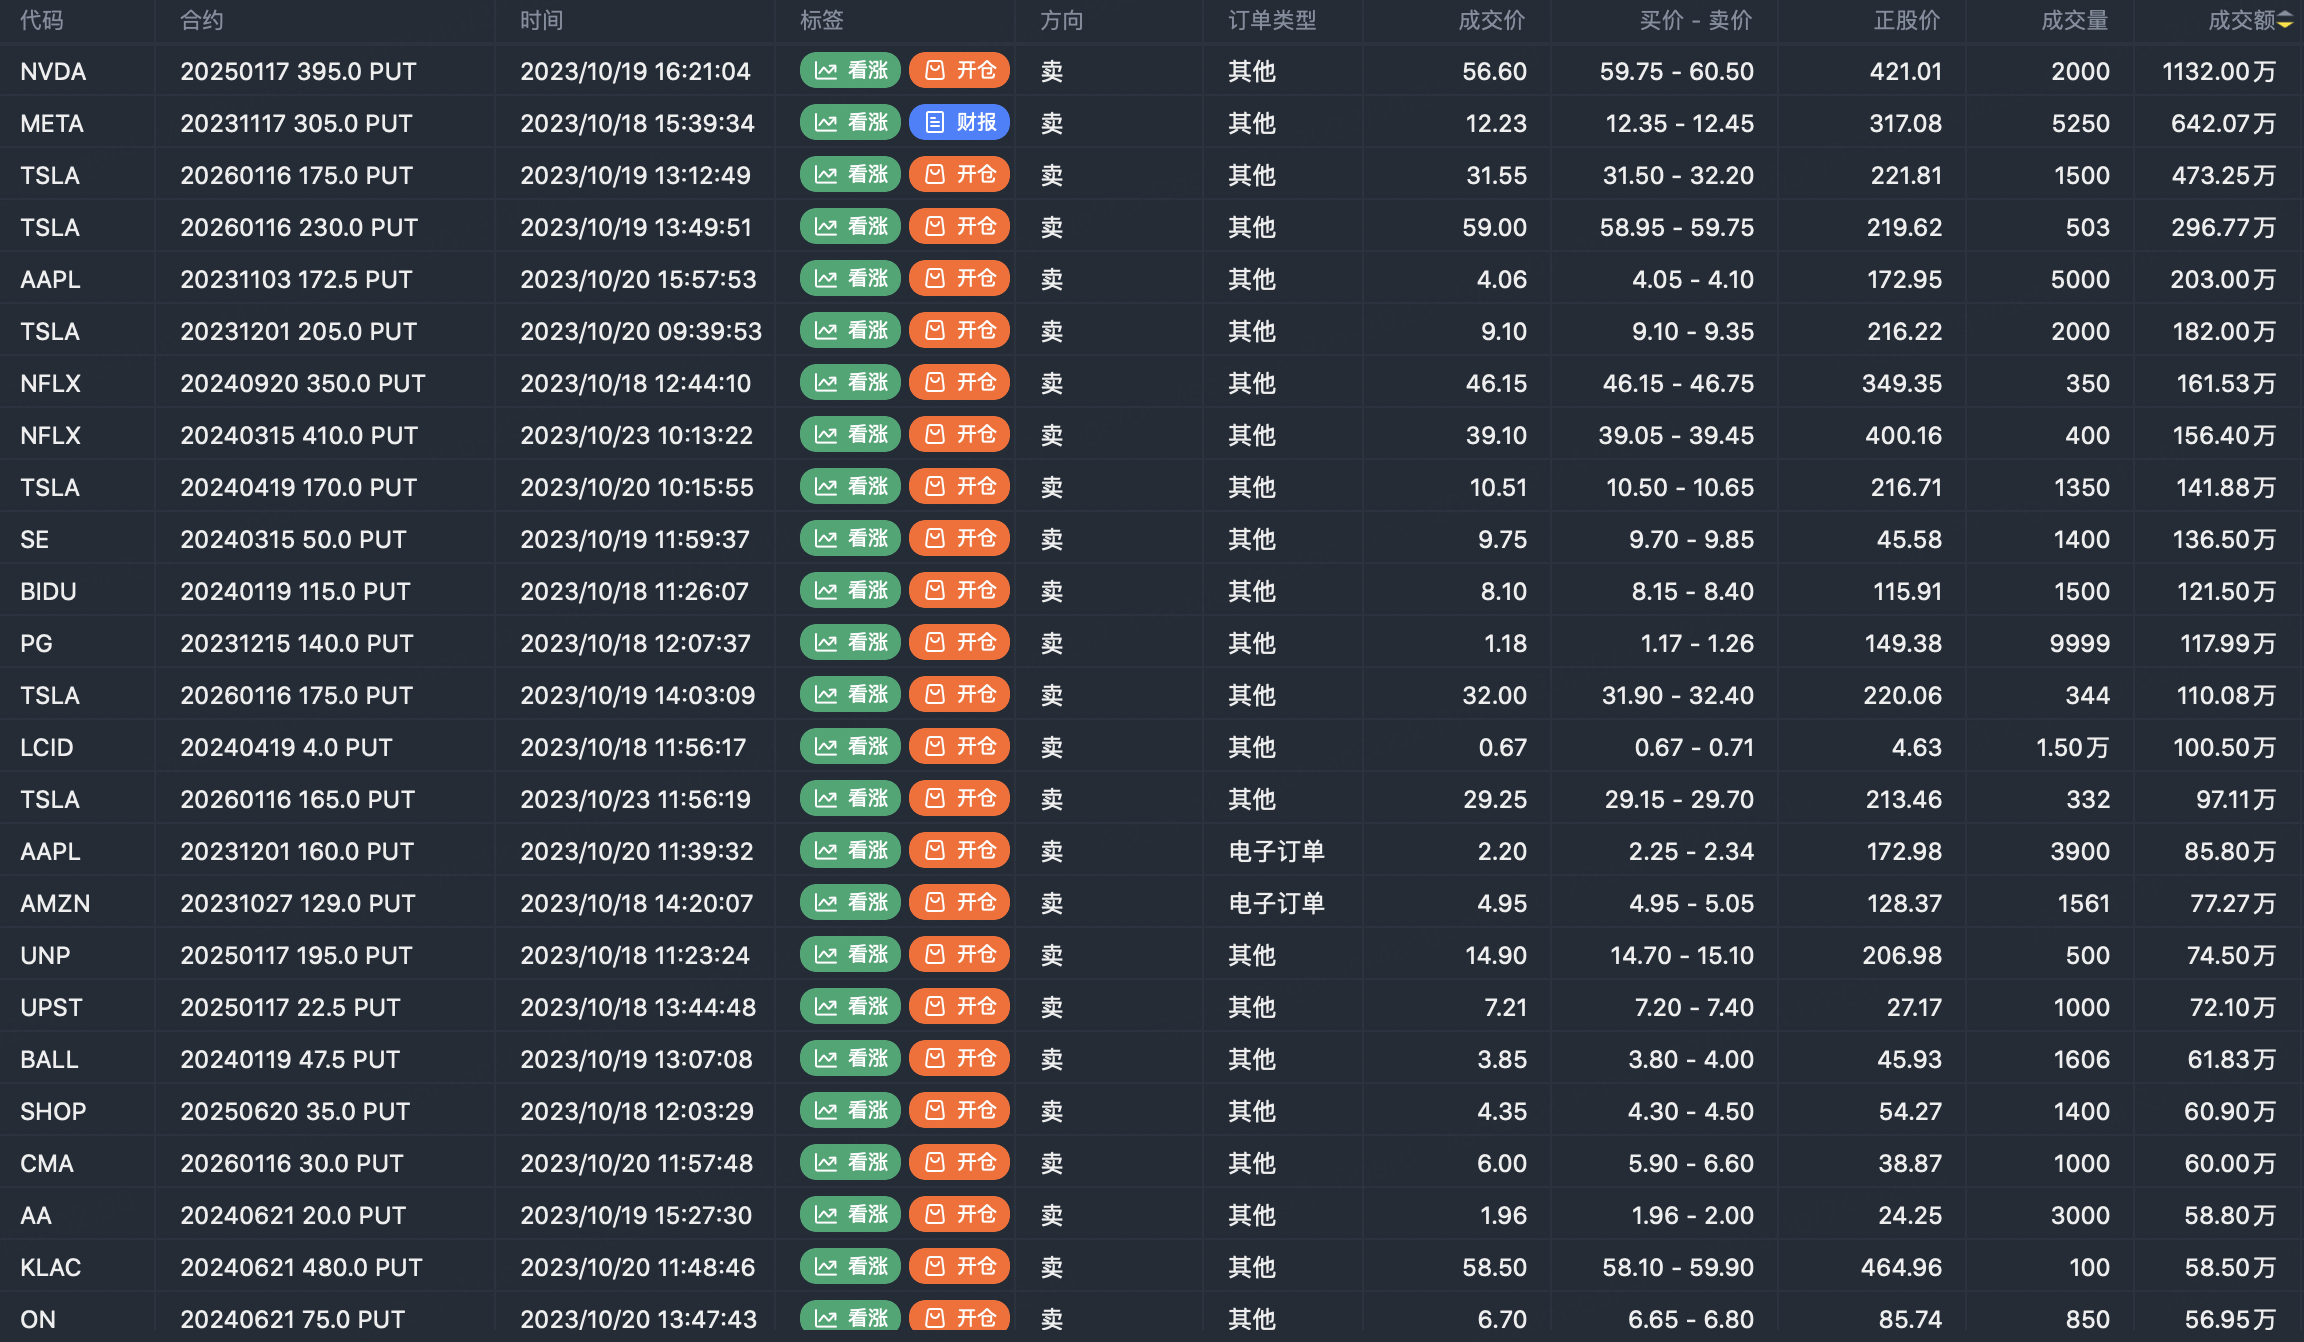Sort by the 成交价 column header
The image size is (2304, 1342).
click(1491, 21)
